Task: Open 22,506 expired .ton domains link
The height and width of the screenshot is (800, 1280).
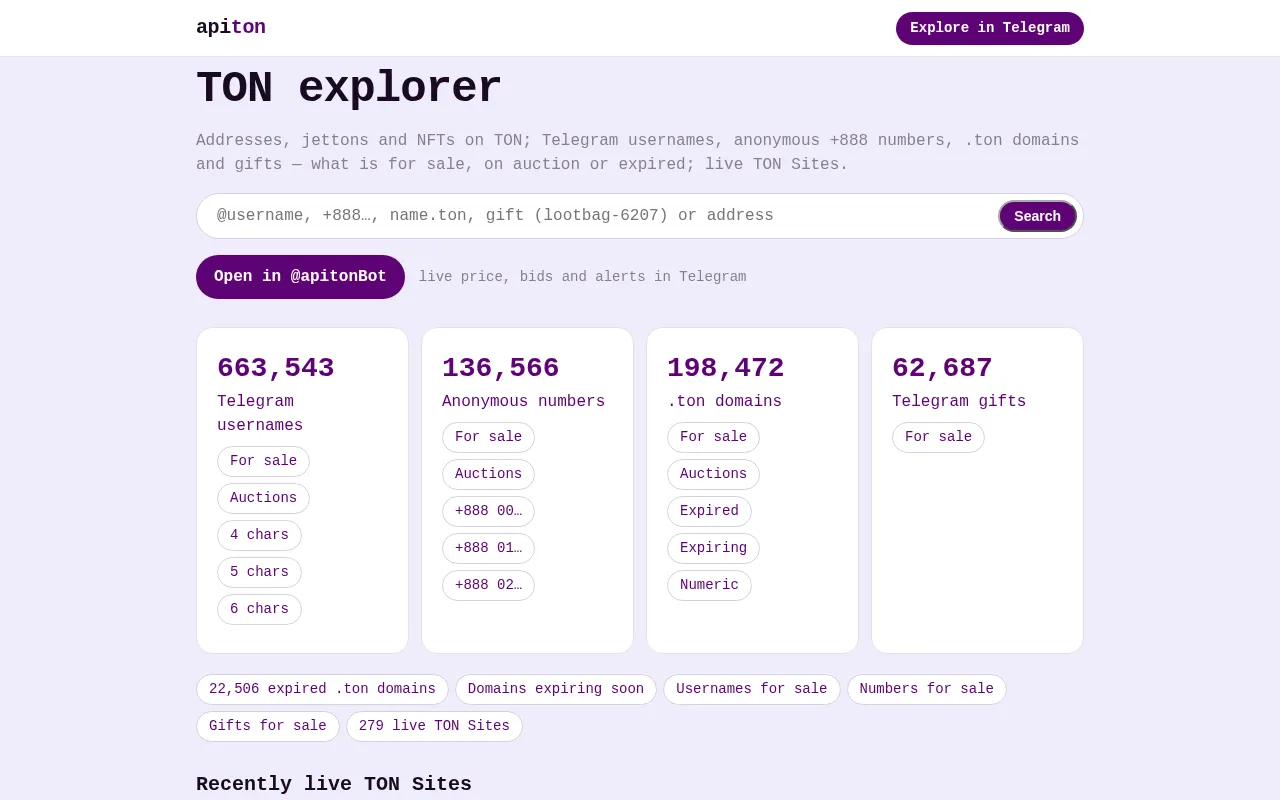Action: [322, 689]
